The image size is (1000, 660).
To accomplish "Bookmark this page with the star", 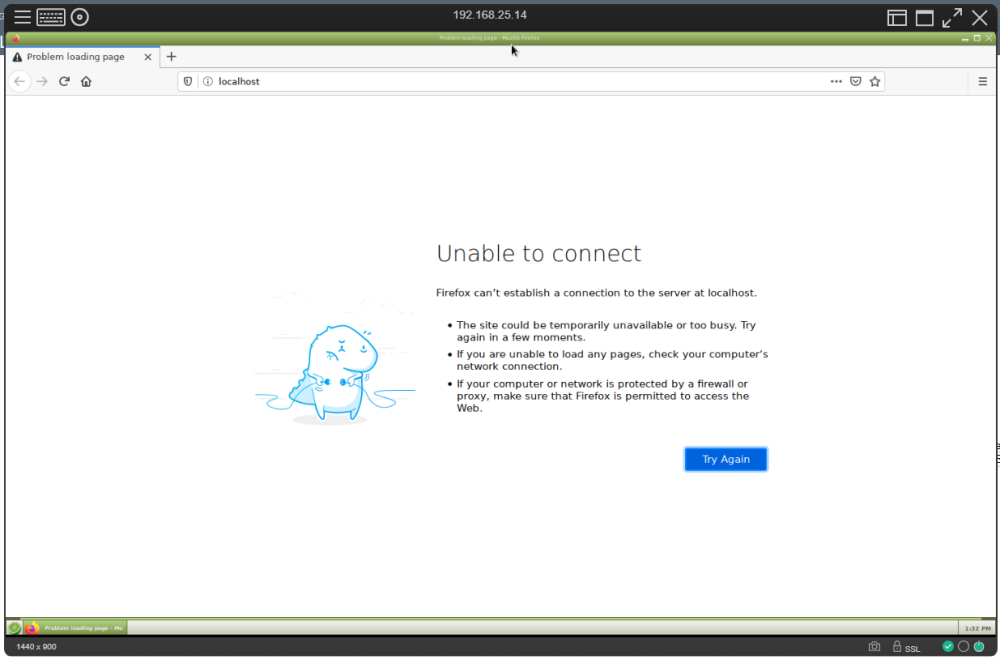I will 875,82.
